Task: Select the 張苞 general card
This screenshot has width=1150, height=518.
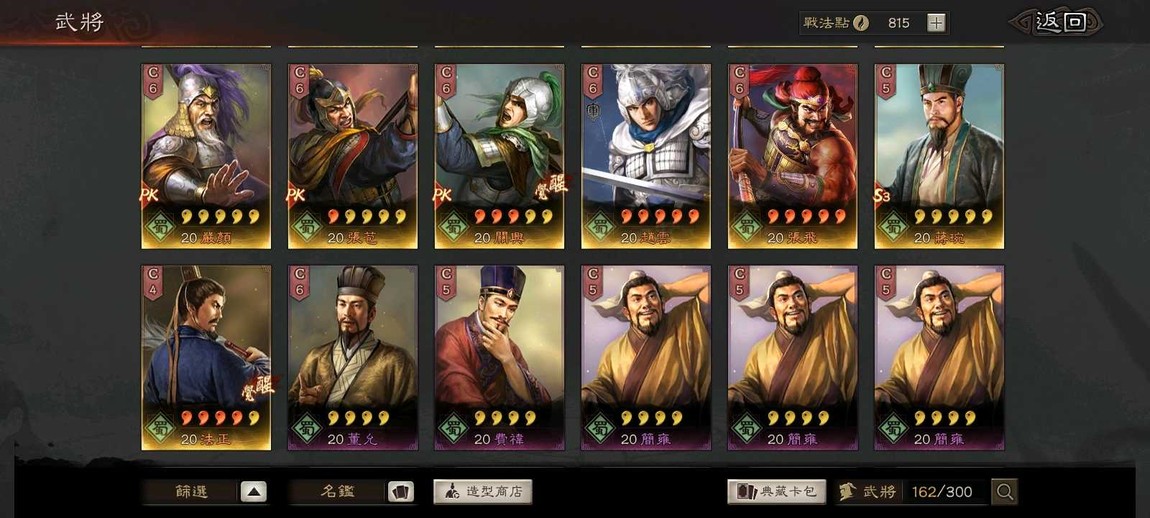Action: tap(353, 156)
